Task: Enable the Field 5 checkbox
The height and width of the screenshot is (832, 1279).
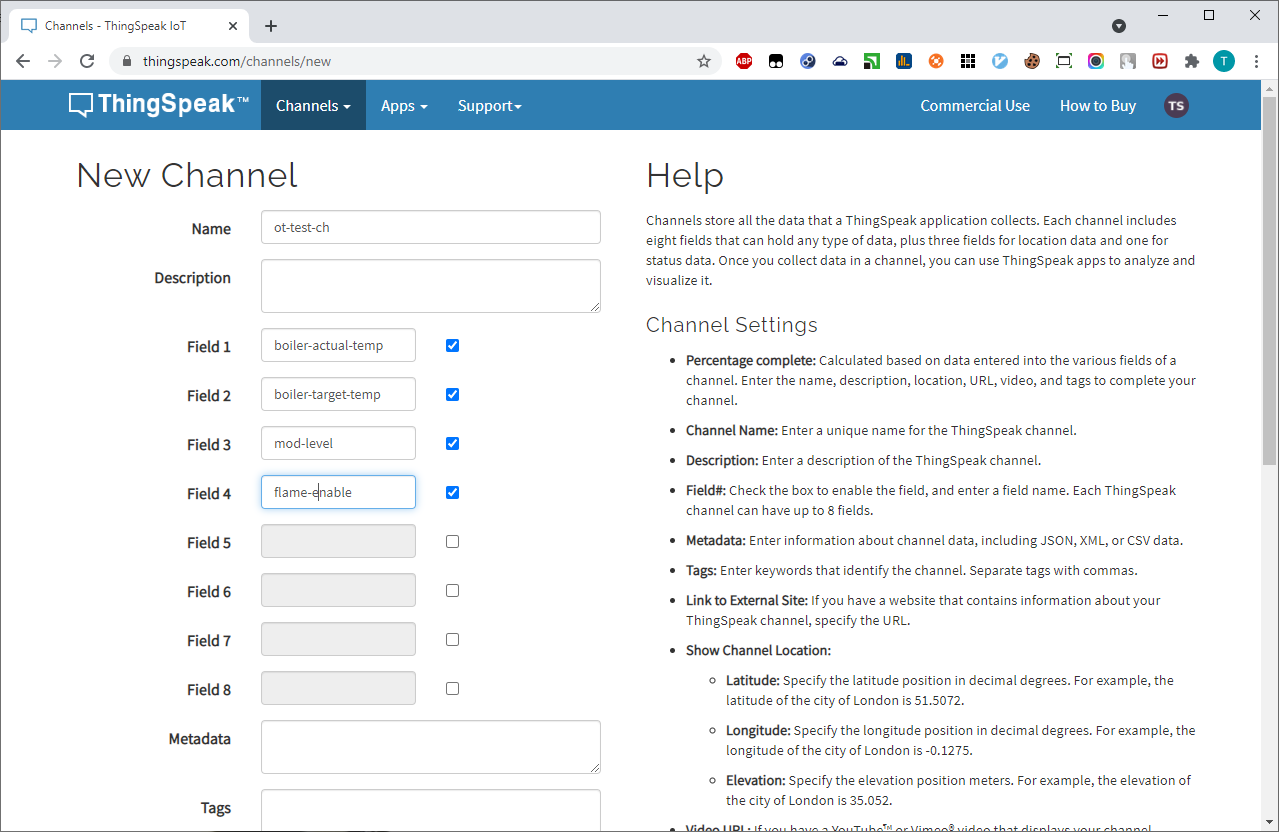Action: 452,542
